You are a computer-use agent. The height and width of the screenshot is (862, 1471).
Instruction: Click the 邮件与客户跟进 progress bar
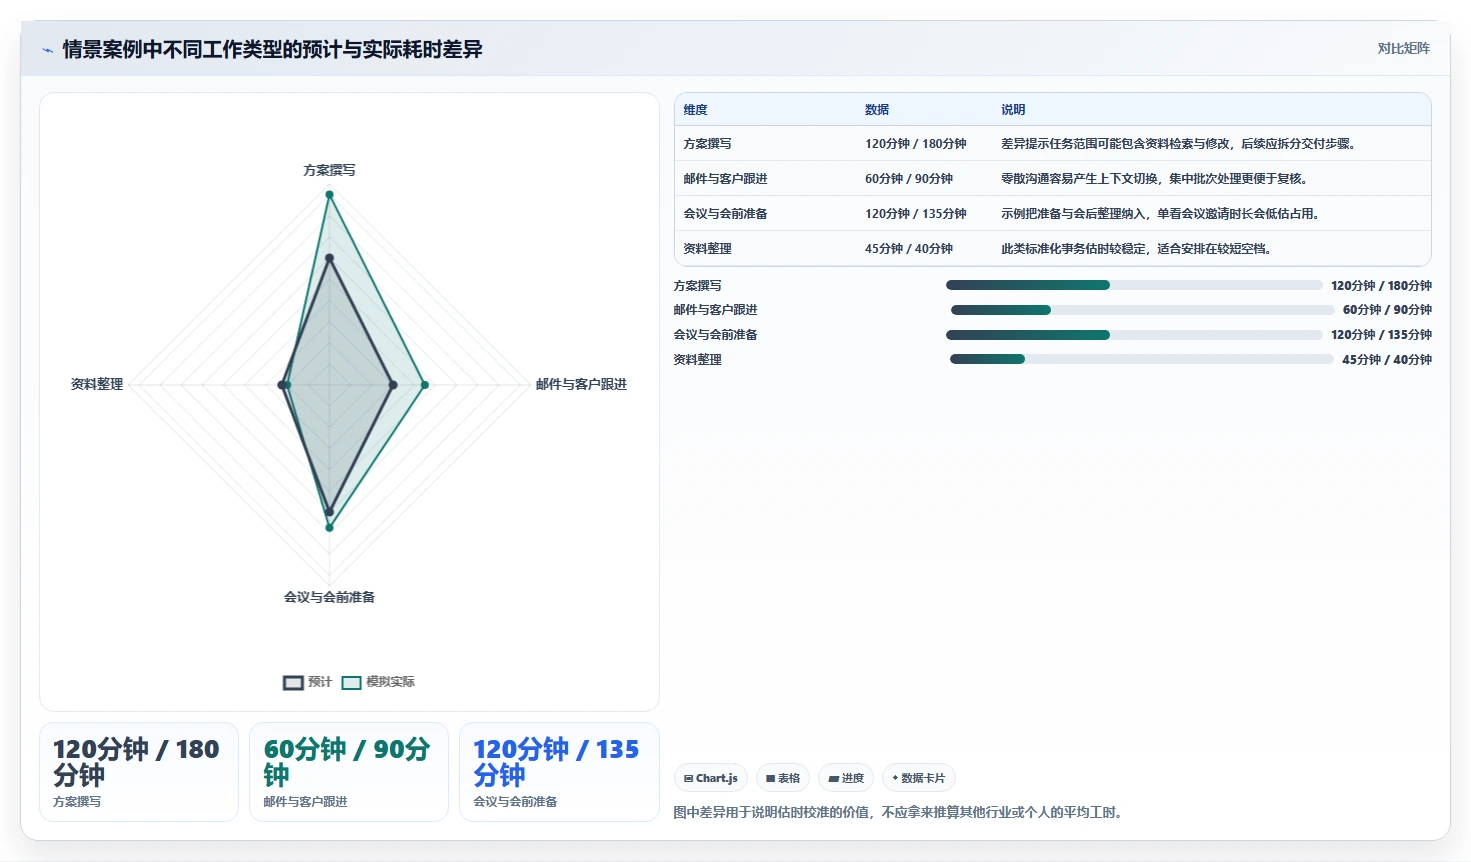[x=1142, y=310]
